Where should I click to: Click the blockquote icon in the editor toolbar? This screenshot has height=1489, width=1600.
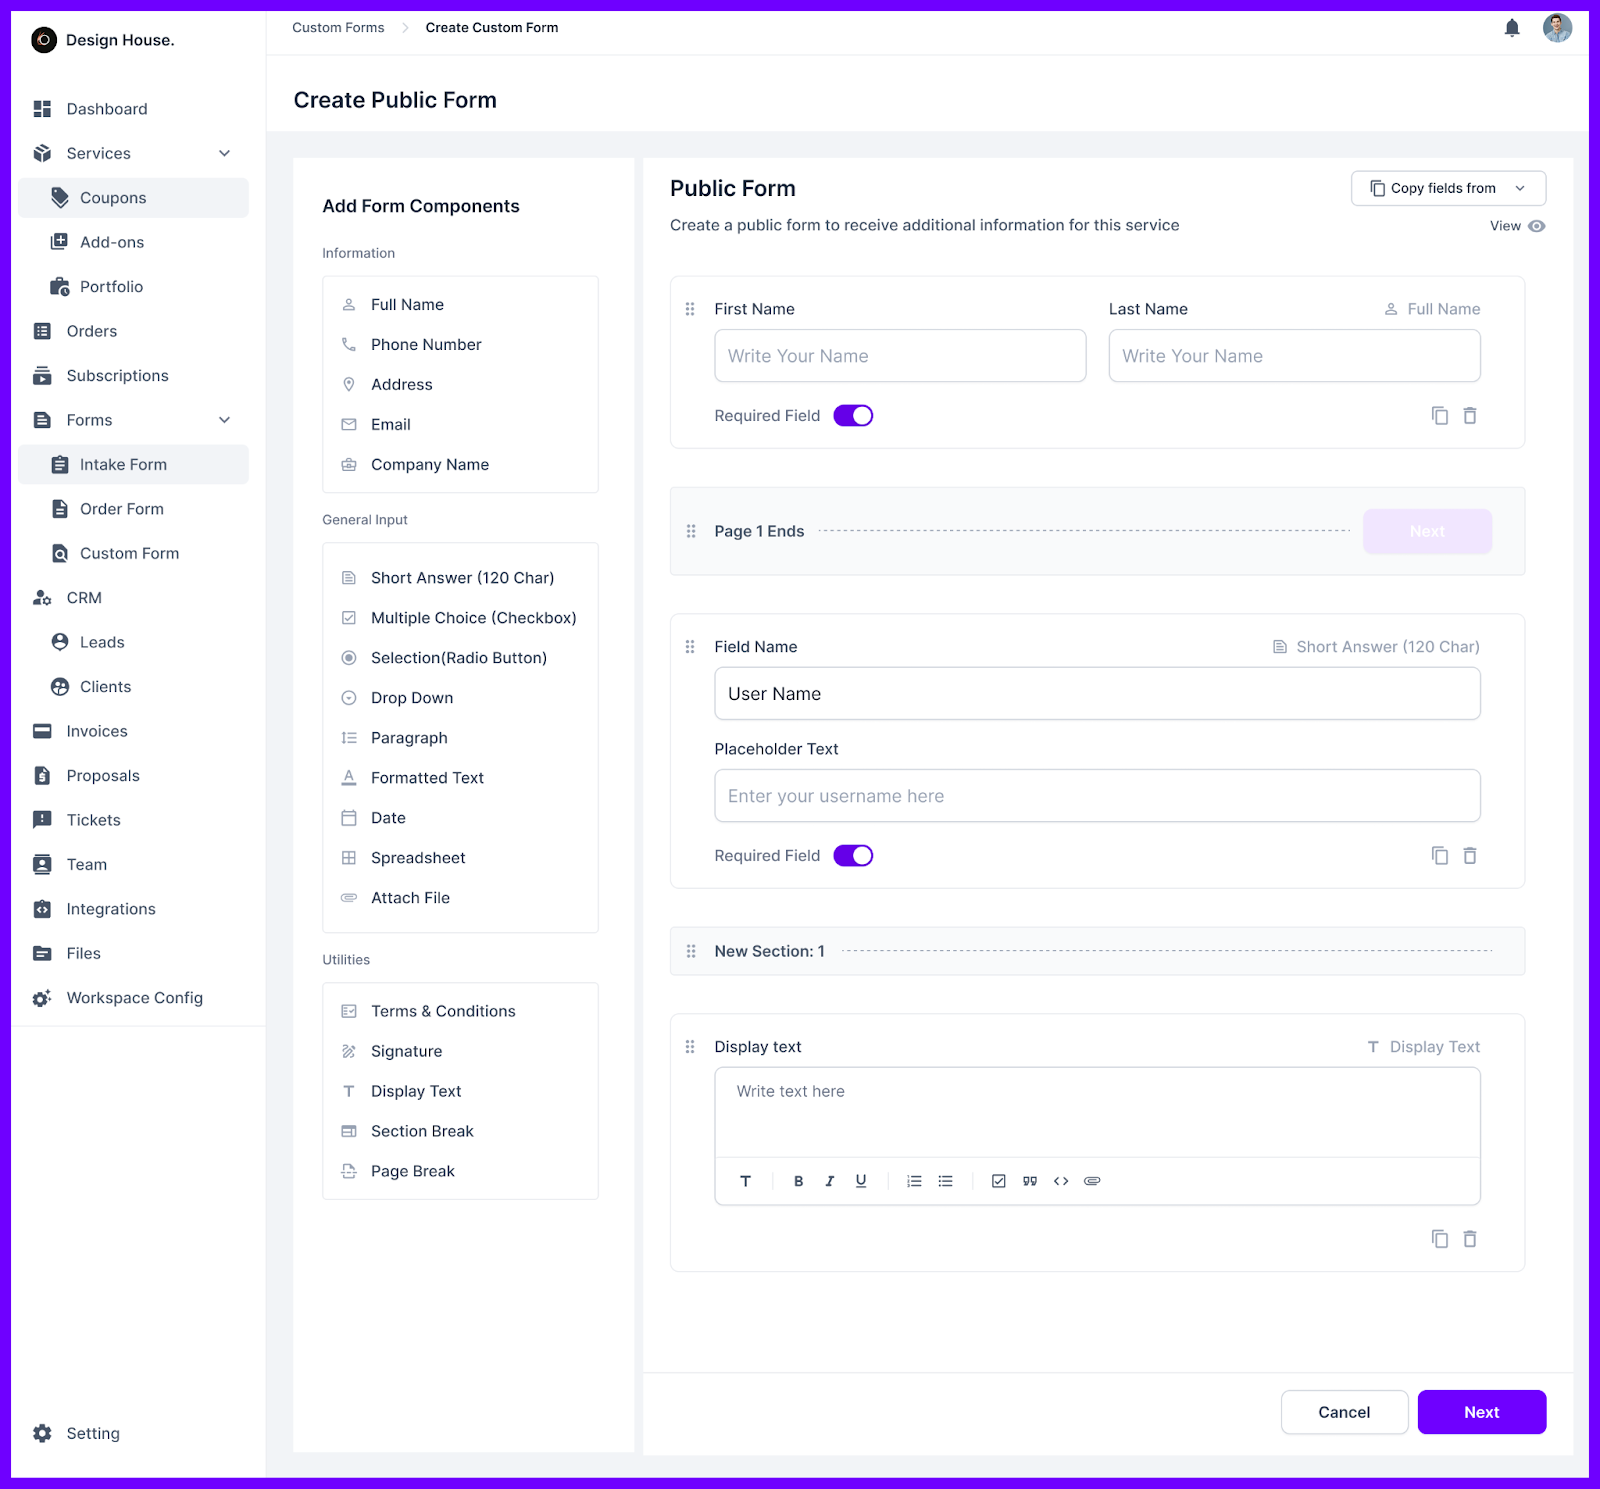pyautogui.click(x=1030, y=1181)
